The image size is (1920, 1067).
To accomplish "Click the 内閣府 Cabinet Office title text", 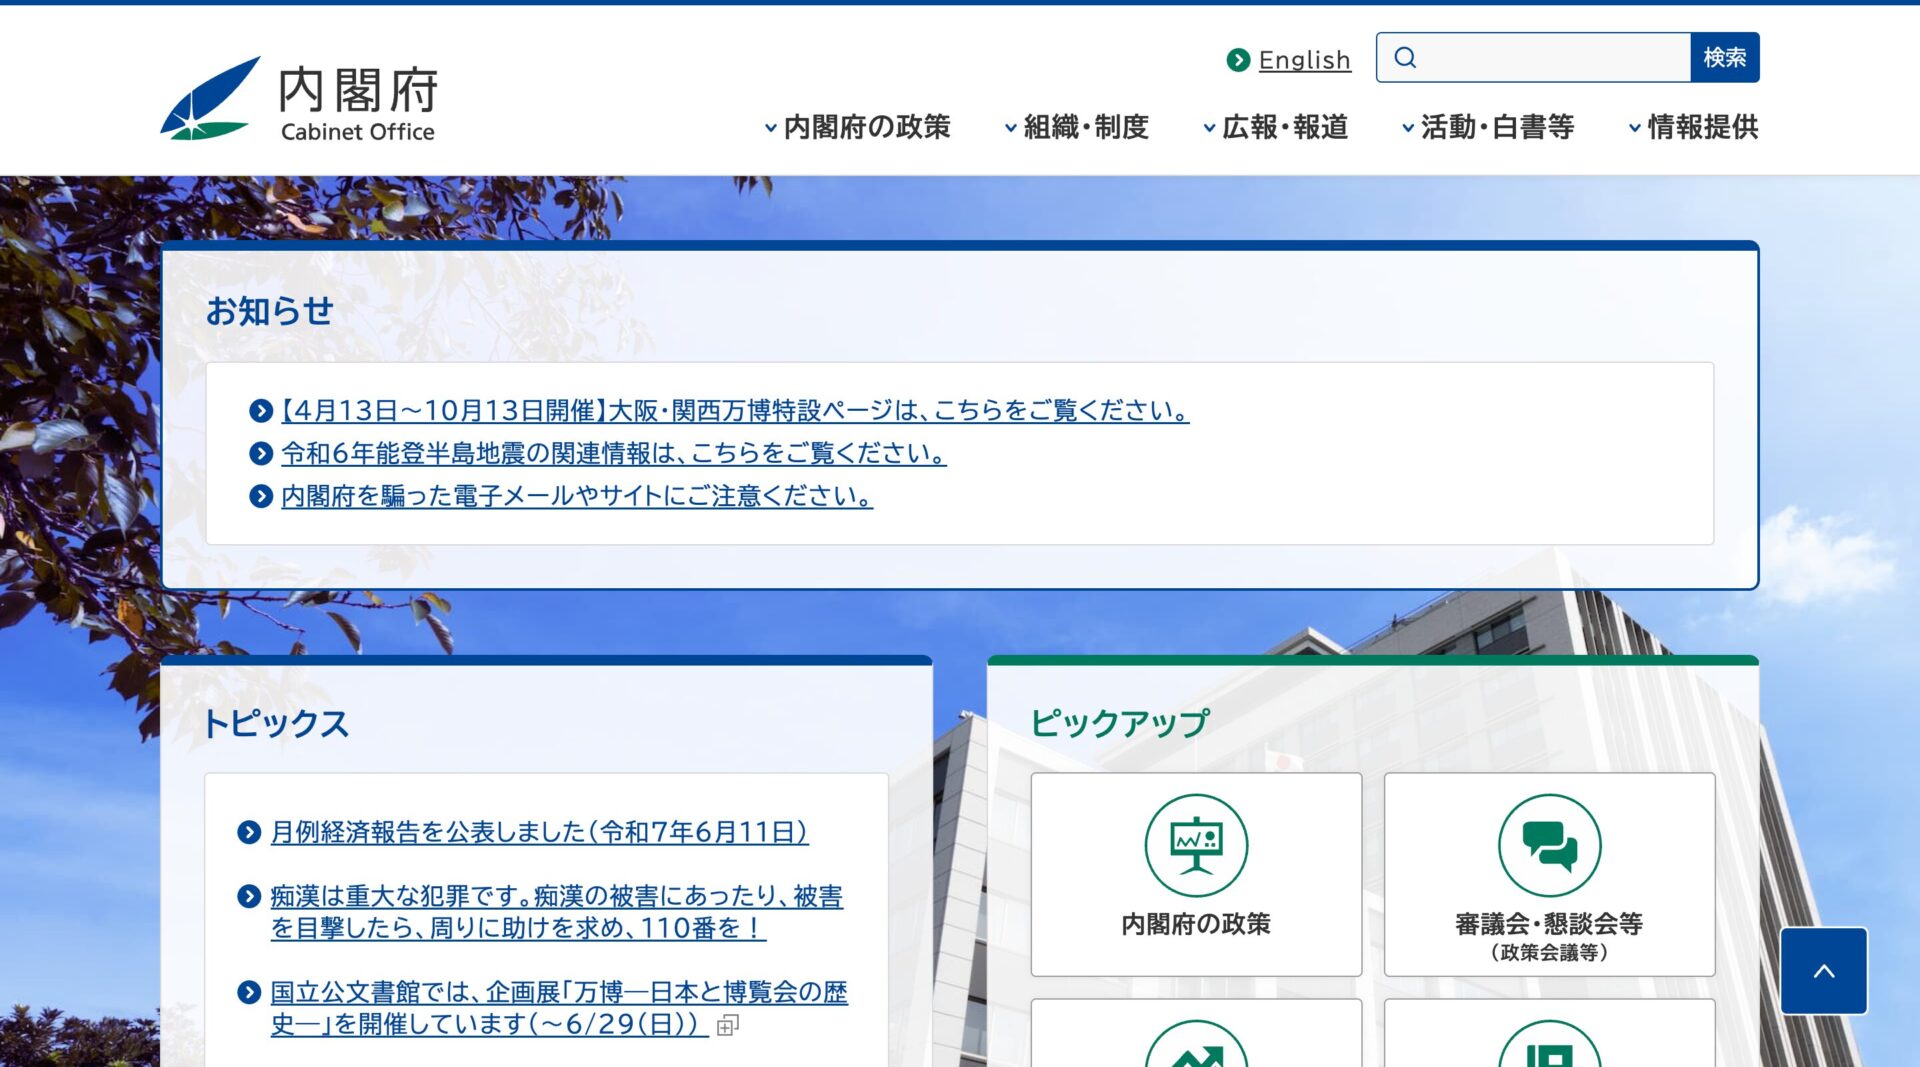I will tap(358, 103).
